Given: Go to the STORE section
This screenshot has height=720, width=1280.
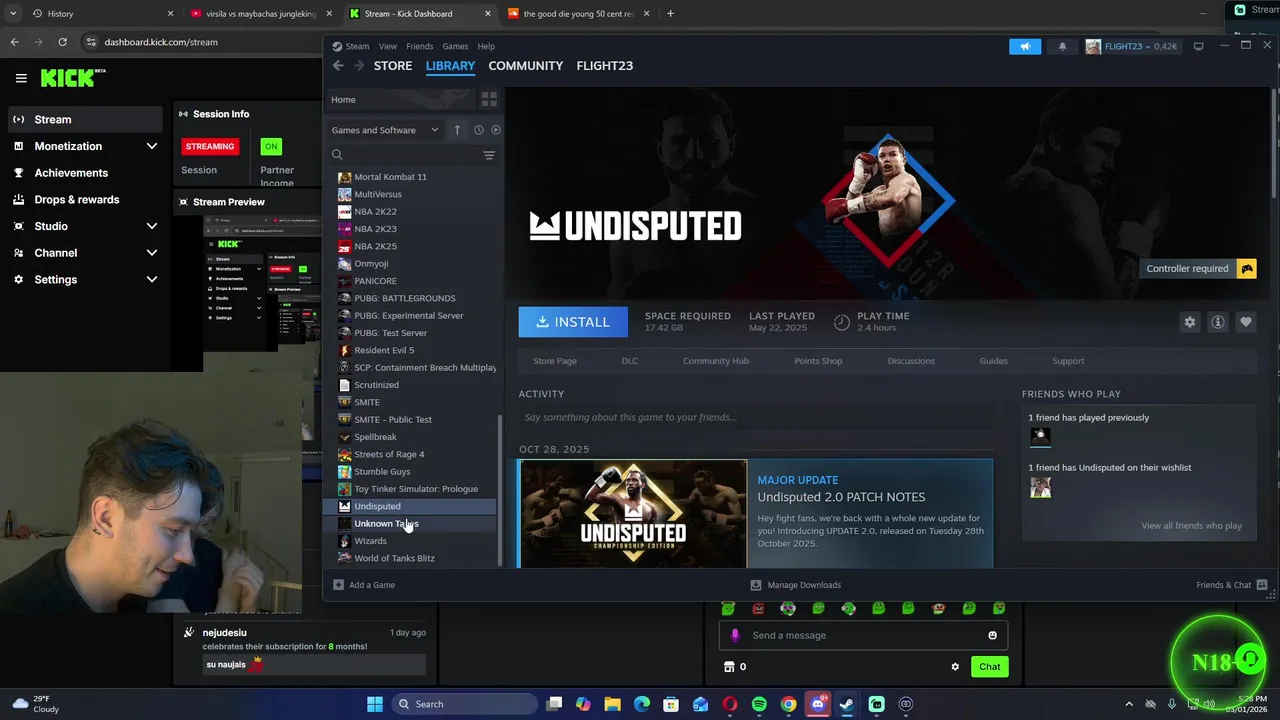Looking at the screenshot, I should [393, 66].
